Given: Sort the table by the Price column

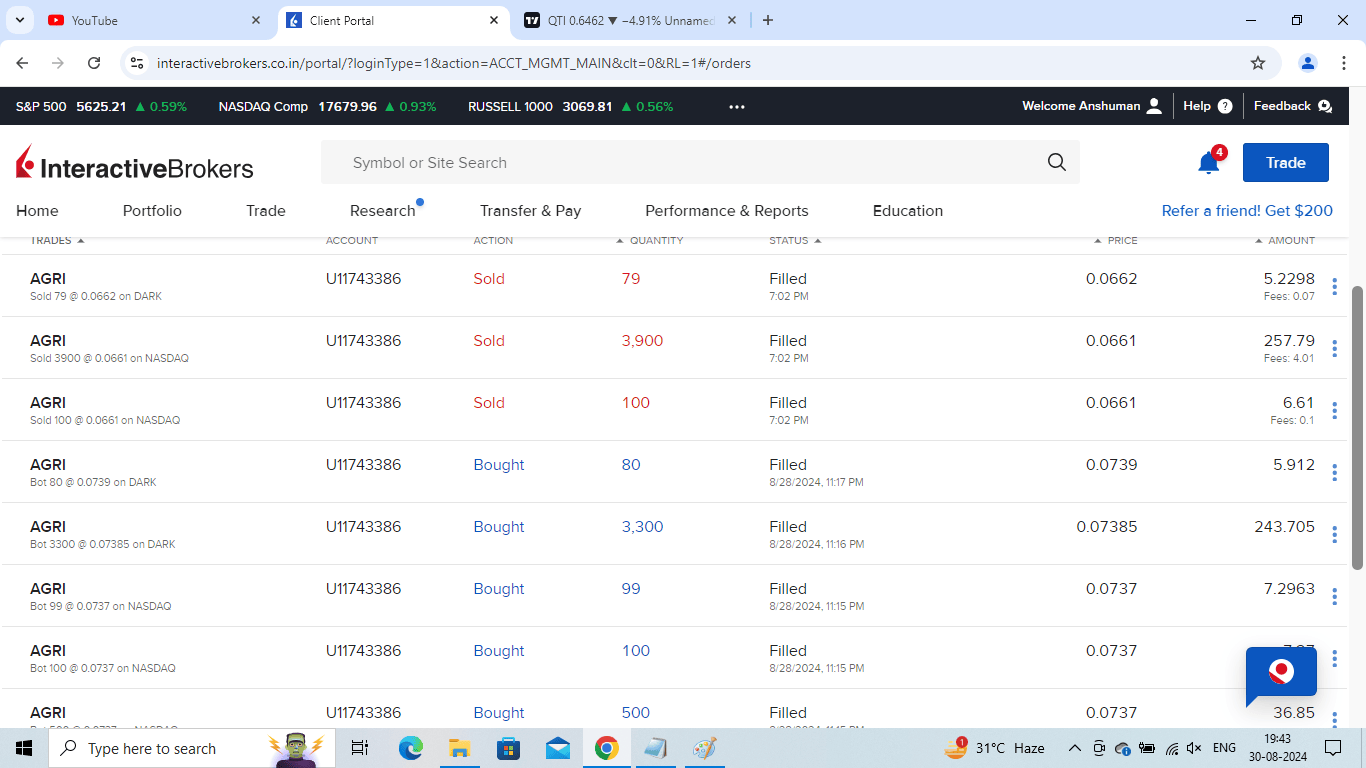Looking at the screenshot, I should [x=1116, y=240].
